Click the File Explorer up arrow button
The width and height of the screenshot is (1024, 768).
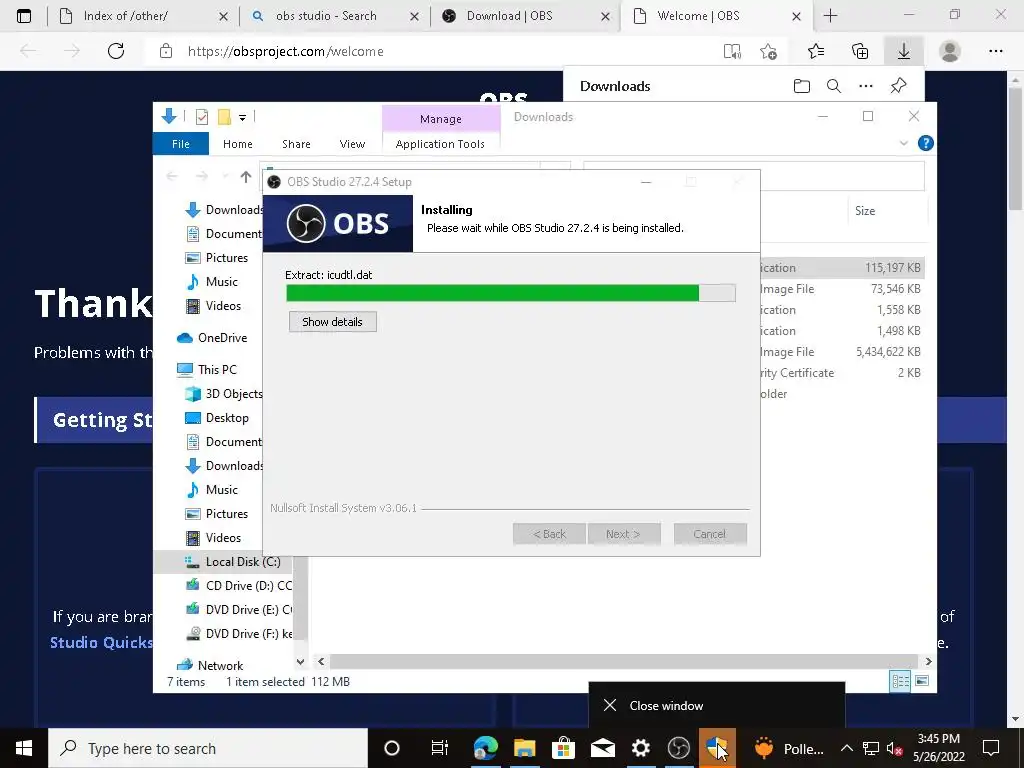pyautogui.click(x=246, y=176)
